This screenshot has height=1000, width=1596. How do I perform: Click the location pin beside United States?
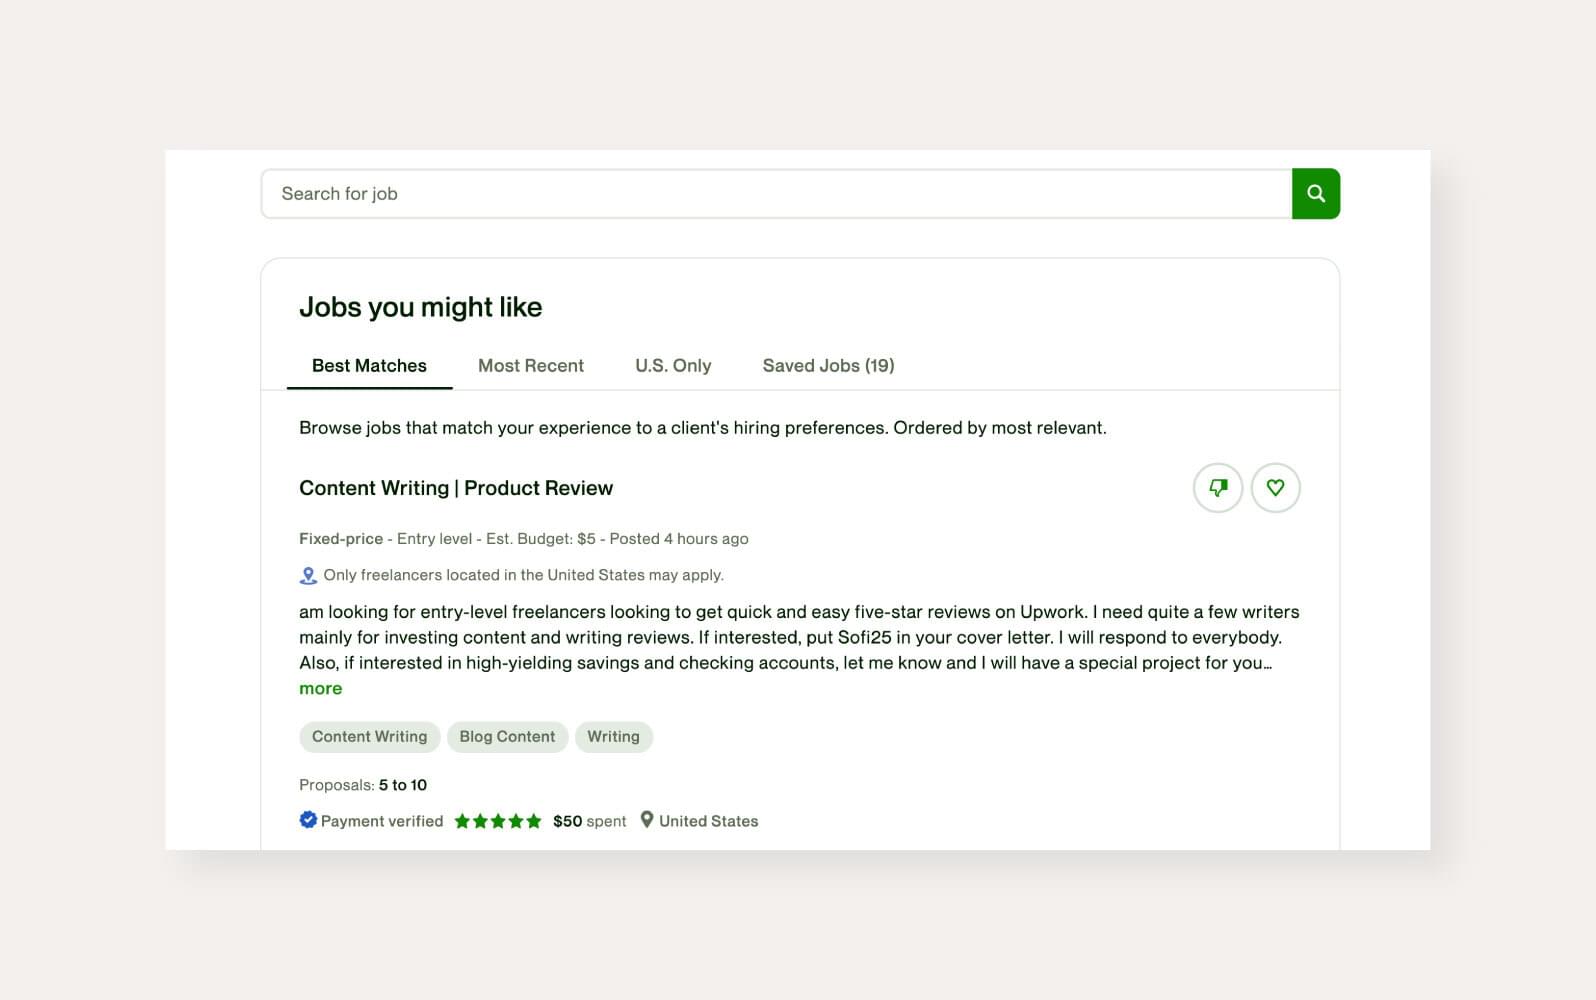pos(646,820)
